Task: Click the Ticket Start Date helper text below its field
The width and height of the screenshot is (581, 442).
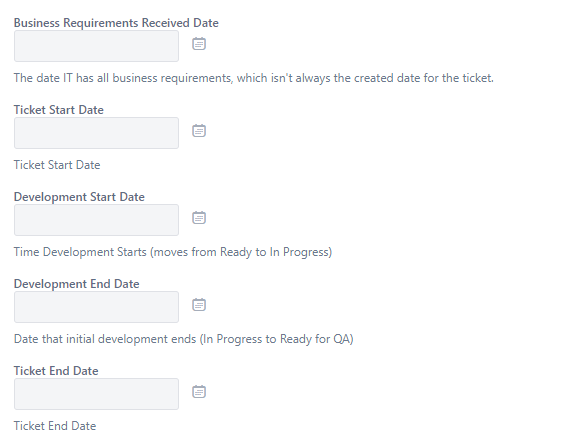Action: 57,165
